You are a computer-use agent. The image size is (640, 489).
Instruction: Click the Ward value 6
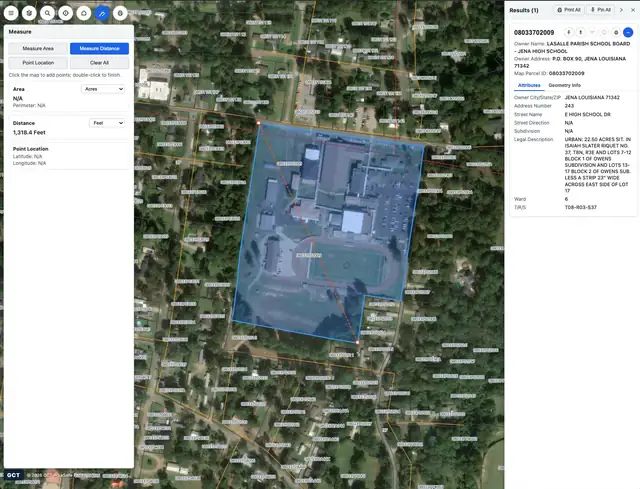(566, 199)
